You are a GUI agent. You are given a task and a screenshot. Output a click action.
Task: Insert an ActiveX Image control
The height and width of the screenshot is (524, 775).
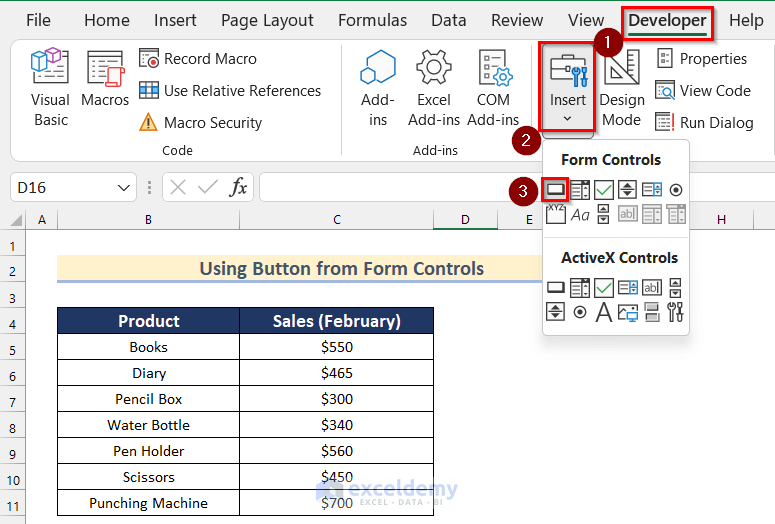click(x=628, y=312)
